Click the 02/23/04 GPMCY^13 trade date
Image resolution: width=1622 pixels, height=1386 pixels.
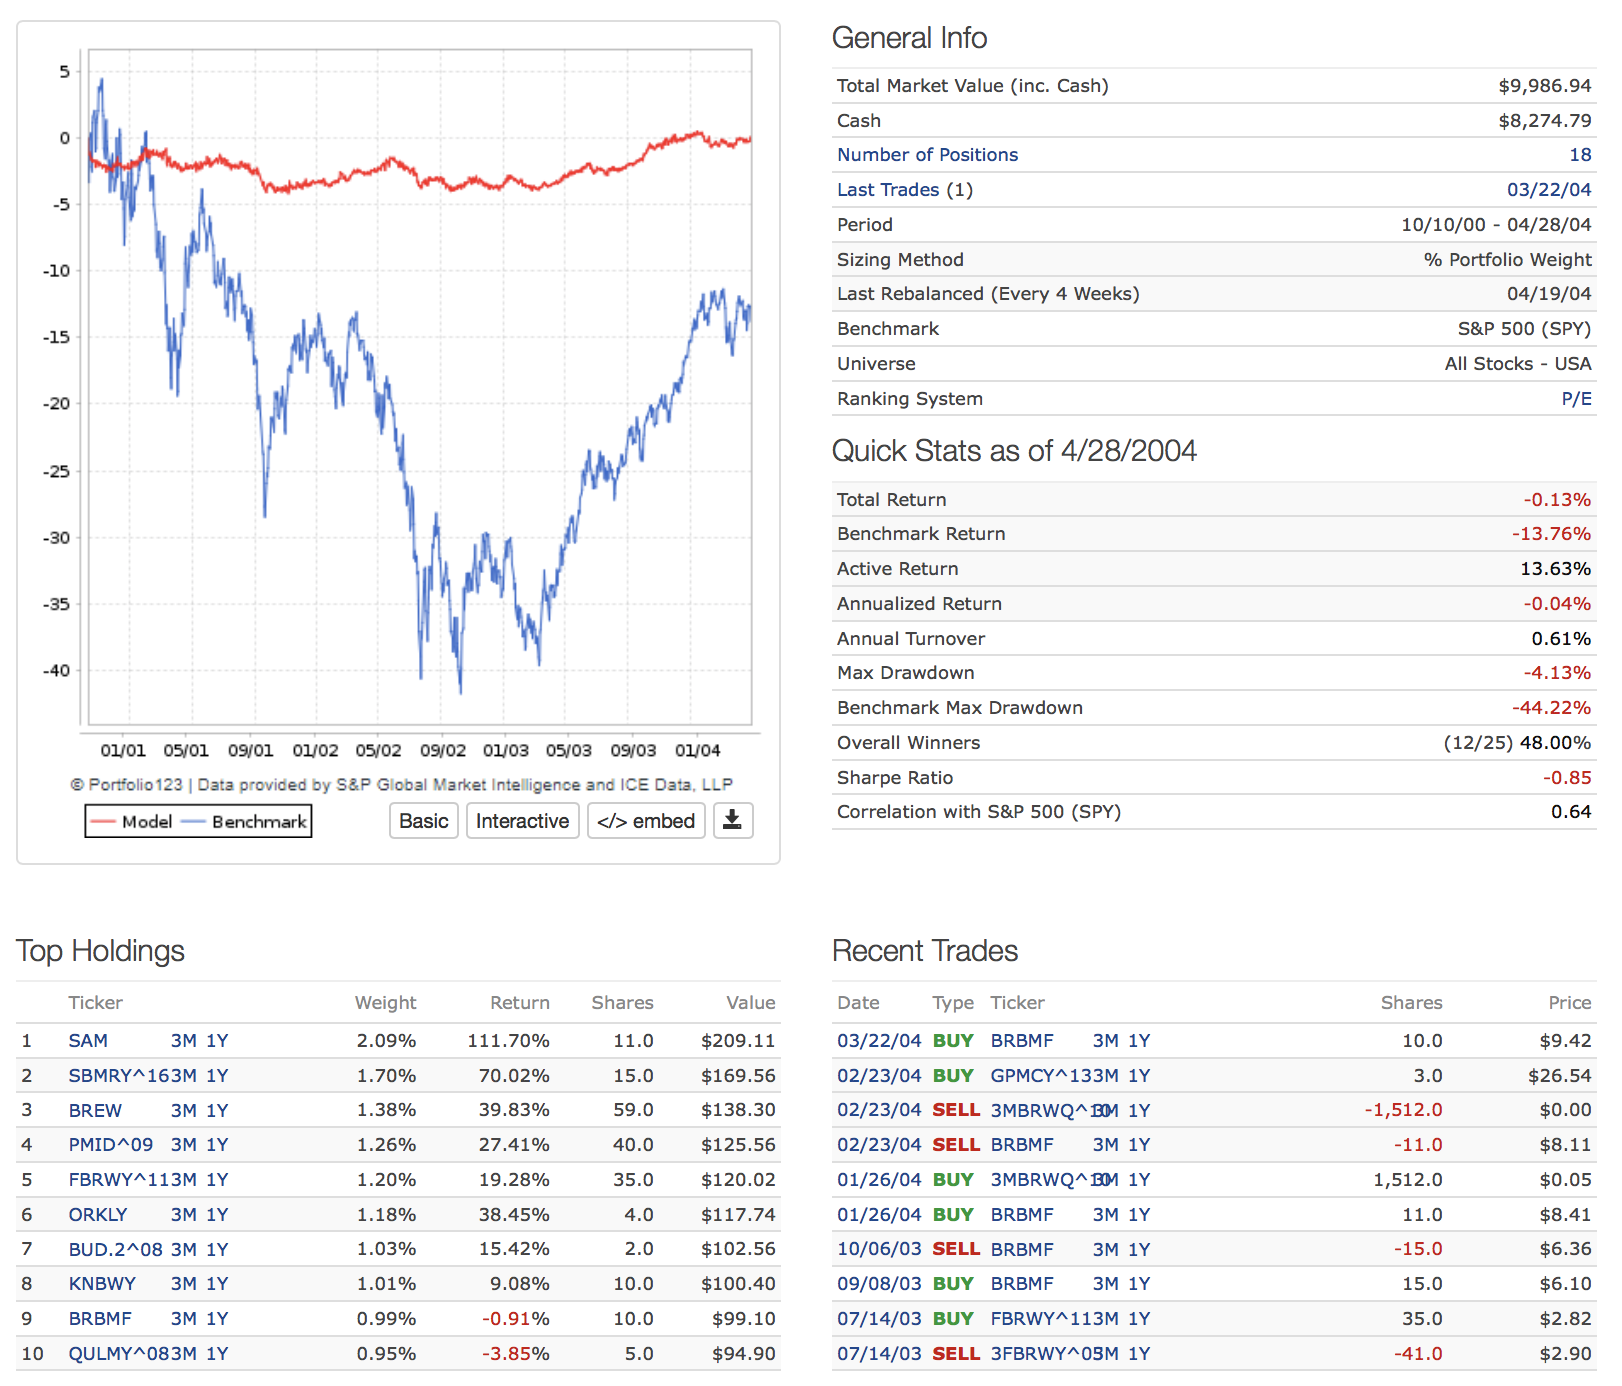[879, 1076]
